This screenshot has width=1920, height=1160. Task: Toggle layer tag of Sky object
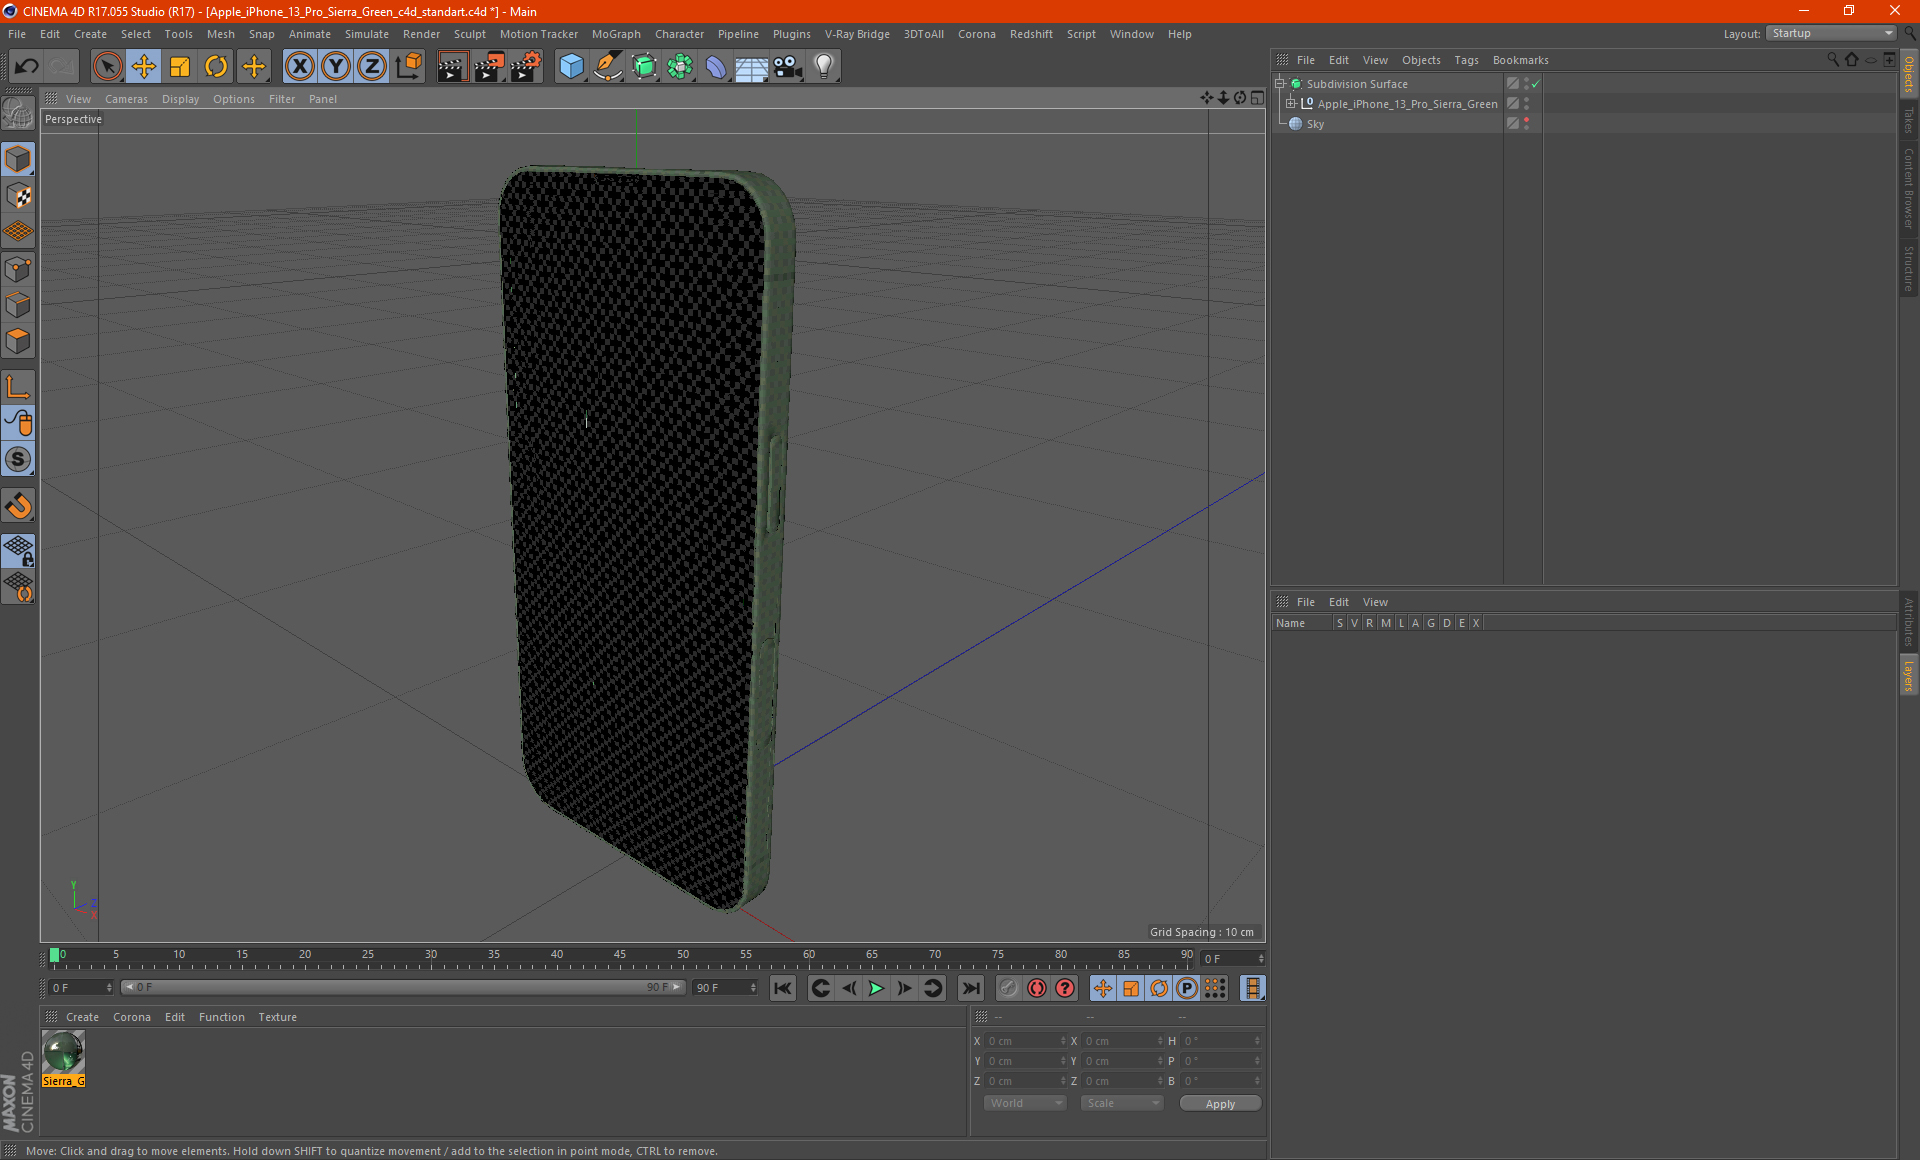pos(1513,124)
